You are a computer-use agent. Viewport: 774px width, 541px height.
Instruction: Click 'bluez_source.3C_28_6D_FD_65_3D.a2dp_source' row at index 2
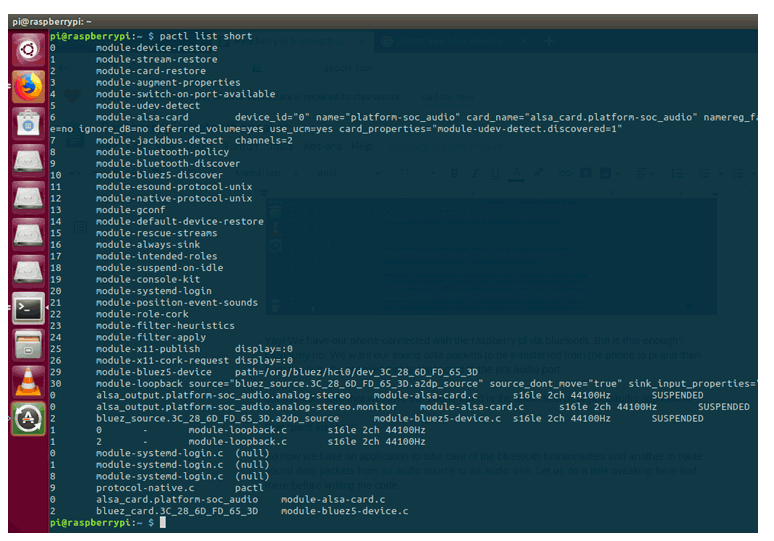(x=217, y=419)
